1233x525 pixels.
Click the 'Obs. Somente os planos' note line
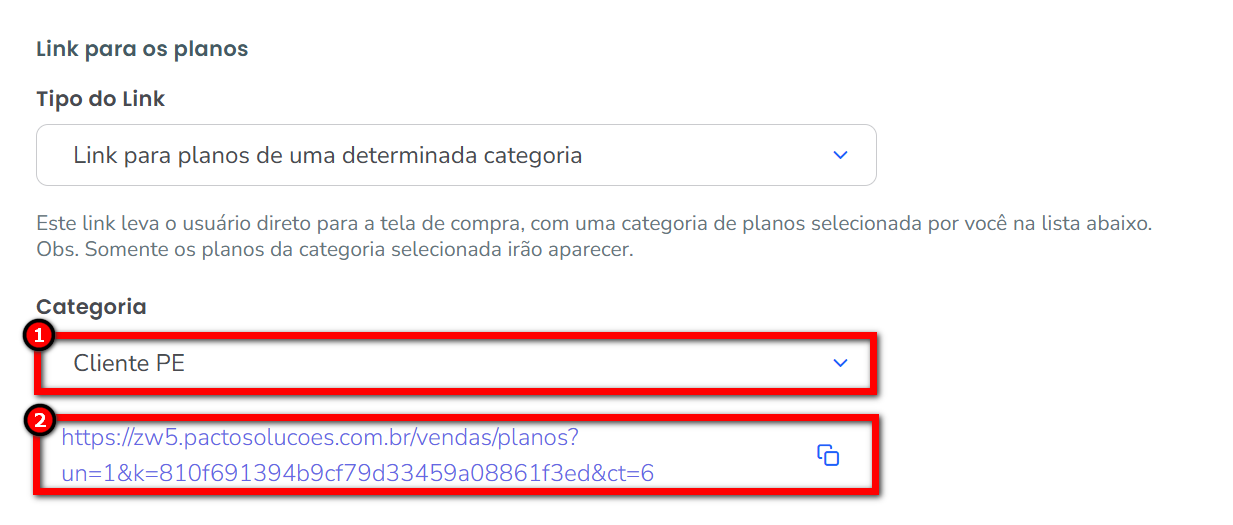click(x=180, y=249)
